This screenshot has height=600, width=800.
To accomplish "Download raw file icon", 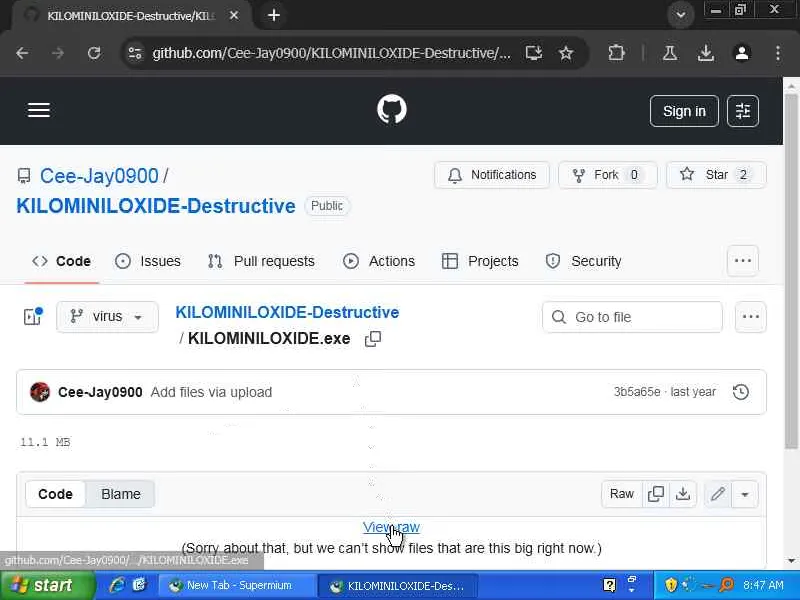I will pyautogui.click(x=683, y=494).
